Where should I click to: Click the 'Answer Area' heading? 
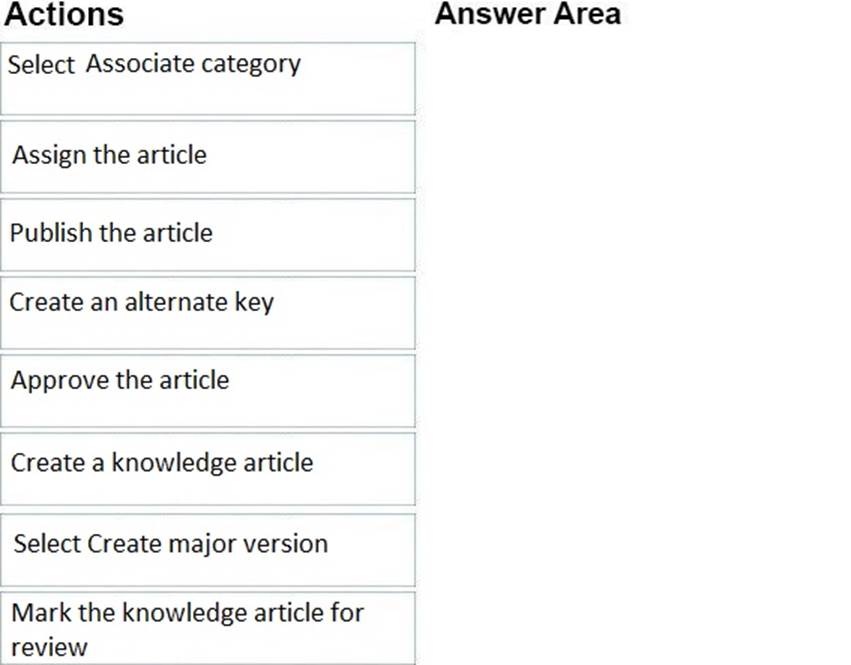point(527,14)
